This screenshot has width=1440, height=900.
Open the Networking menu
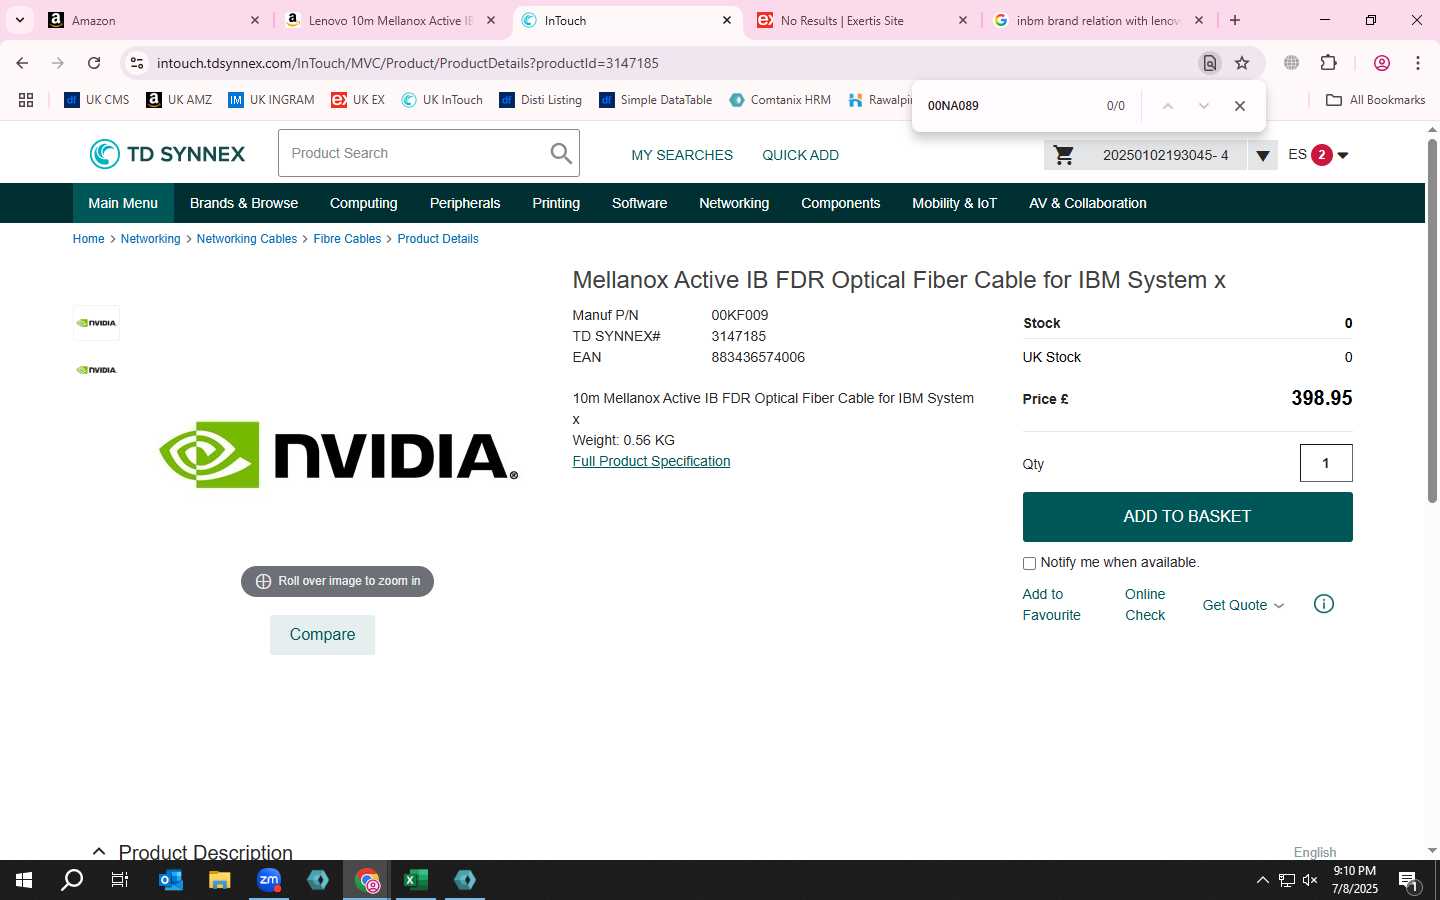[x=734, y=203]
